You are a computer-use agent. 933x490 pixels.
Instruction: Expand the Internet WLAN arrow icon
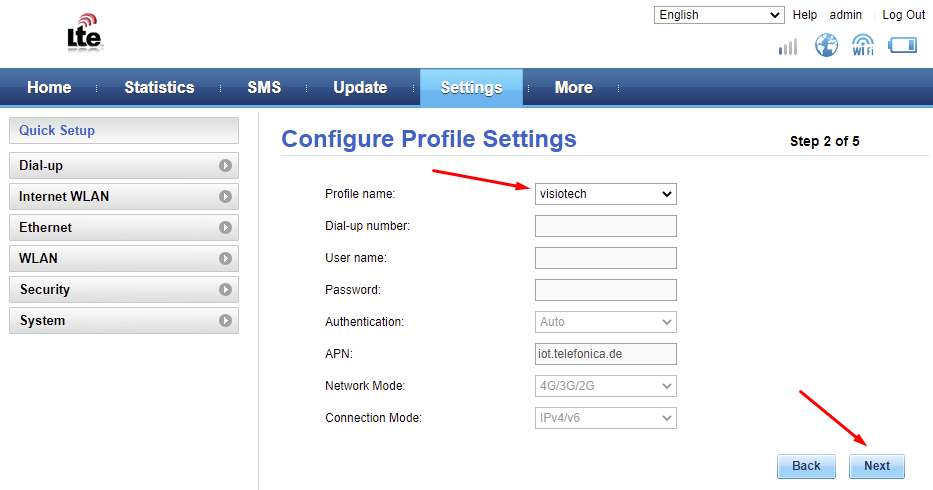[x=226, y=197]
